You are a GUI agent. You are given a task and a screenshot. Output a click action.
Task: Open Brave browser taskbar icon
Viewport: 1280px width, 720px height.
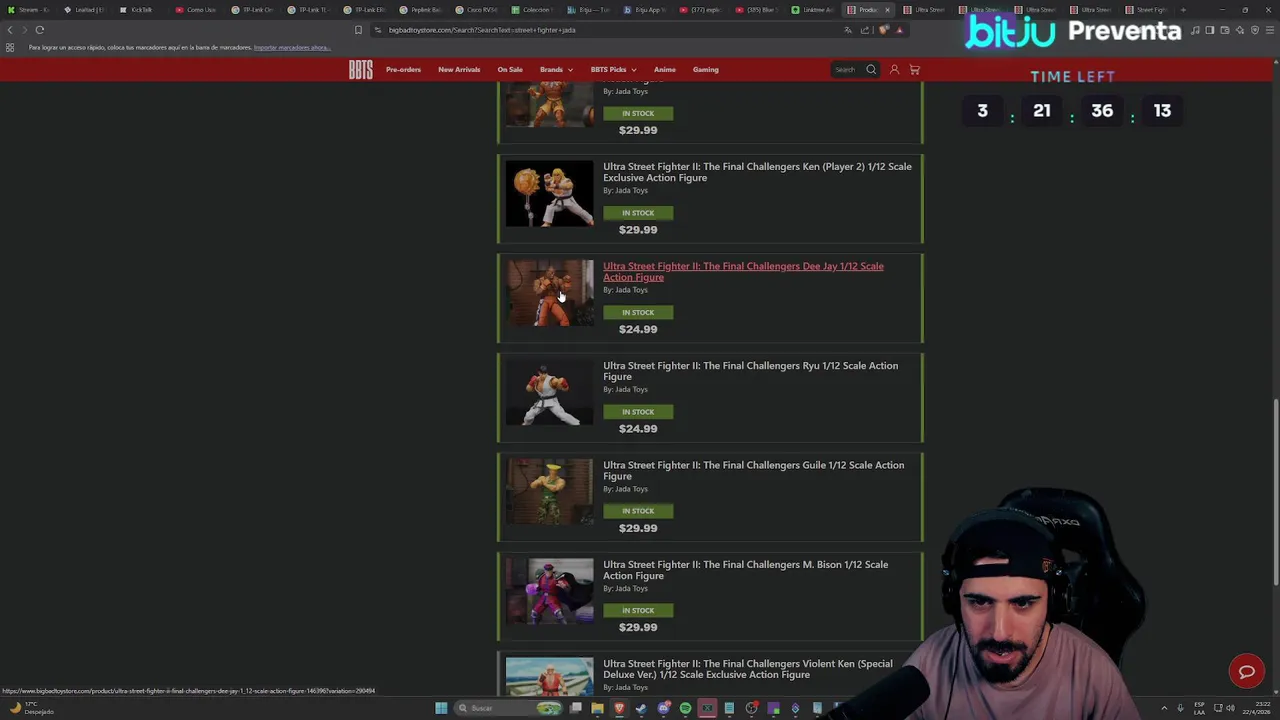tap(619, 708)
